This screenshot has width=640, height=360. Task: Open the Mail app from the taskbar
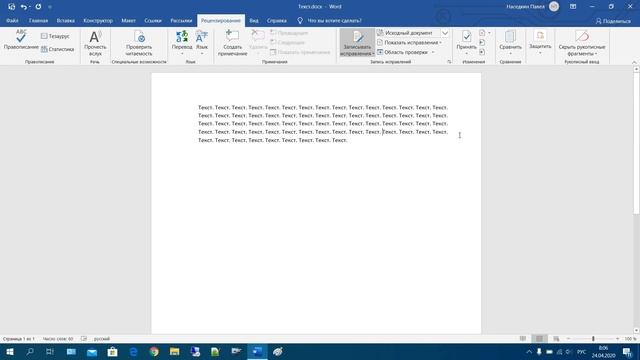click(92, 351)
